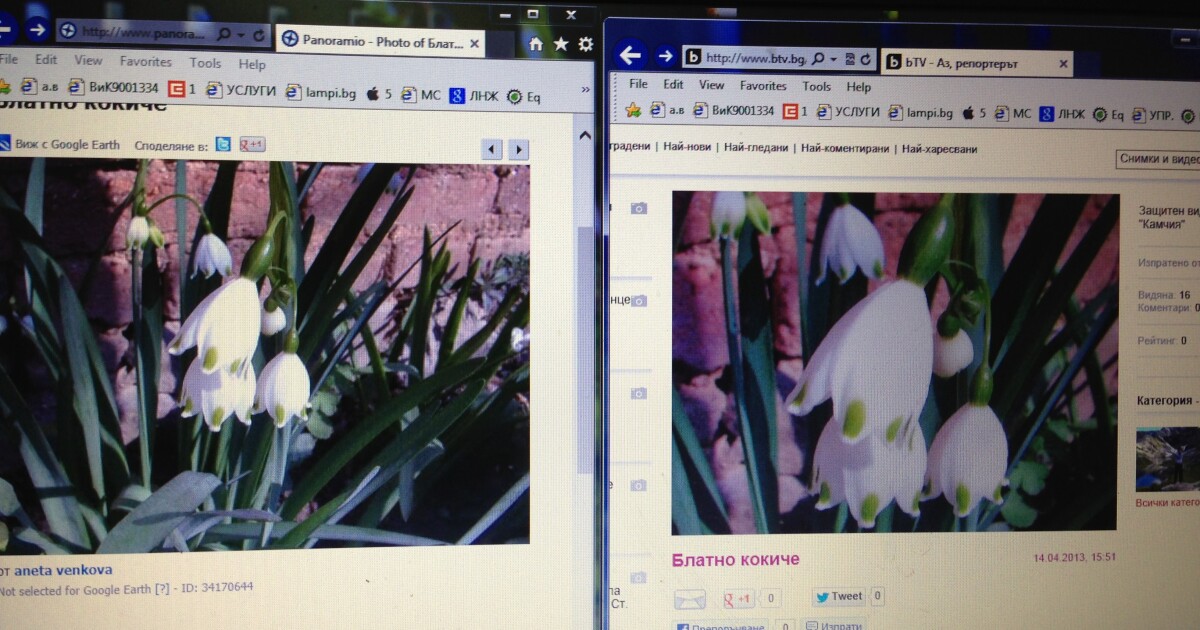Open the Най-харесвани filter link
Viewport: 1200px width, 630px height.
(939, 149)
